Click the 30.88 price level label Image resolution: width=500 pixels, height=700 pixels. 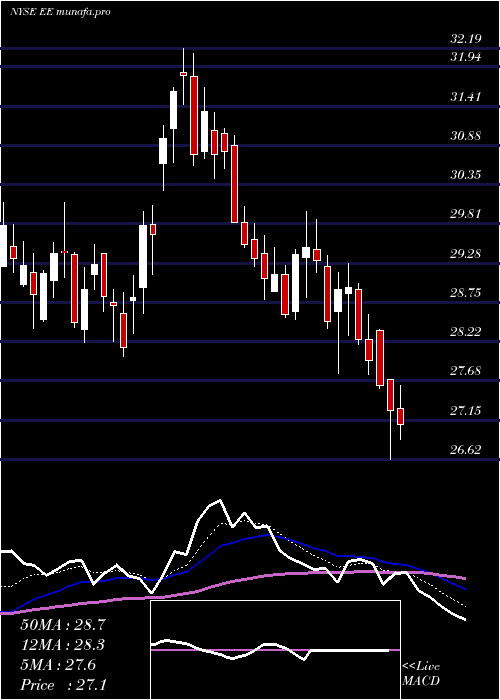(x=466, y=136)
